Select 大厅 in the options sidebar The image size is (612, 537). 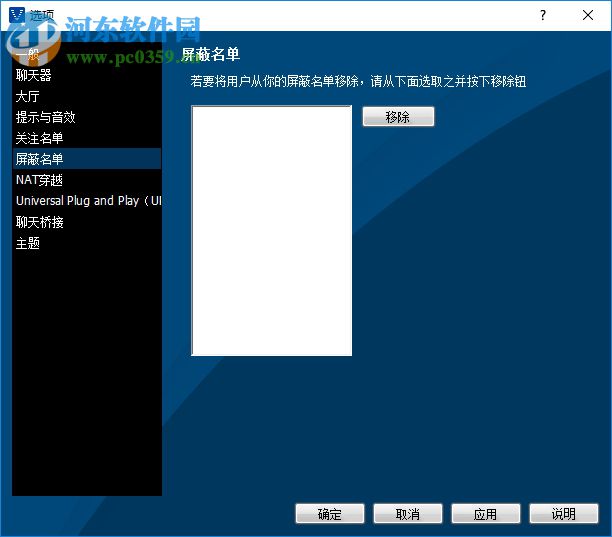87,96
